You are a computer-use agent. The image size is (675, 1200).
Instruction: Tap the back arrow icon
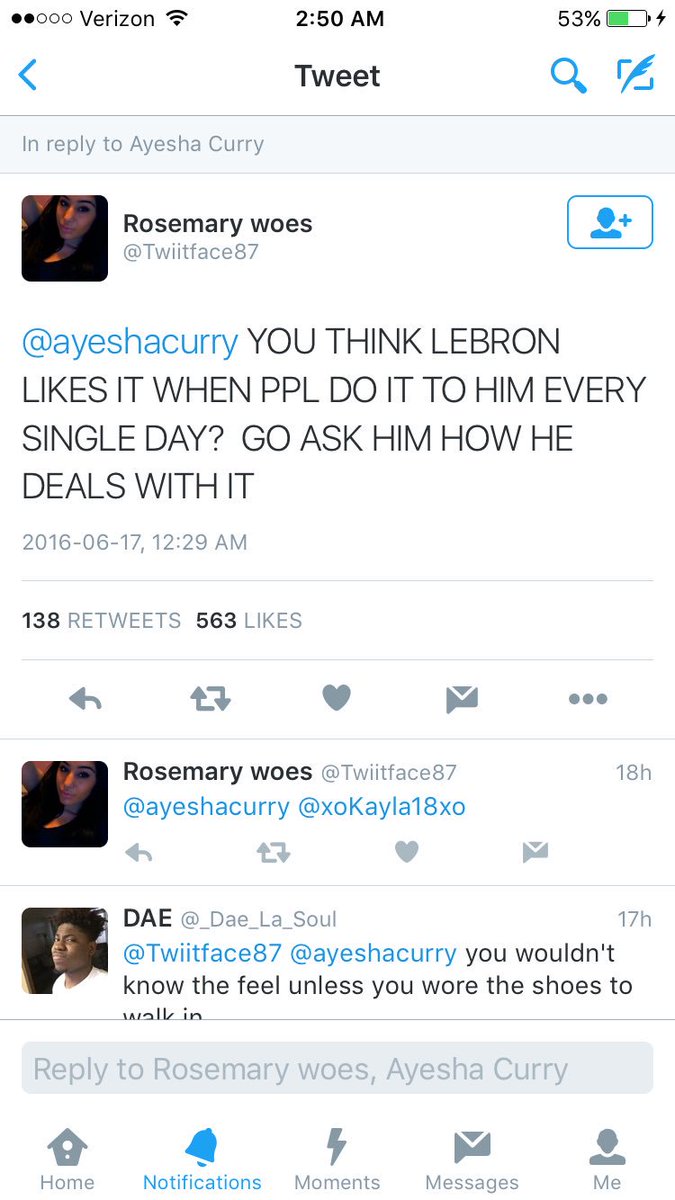[x=28, y=75]
